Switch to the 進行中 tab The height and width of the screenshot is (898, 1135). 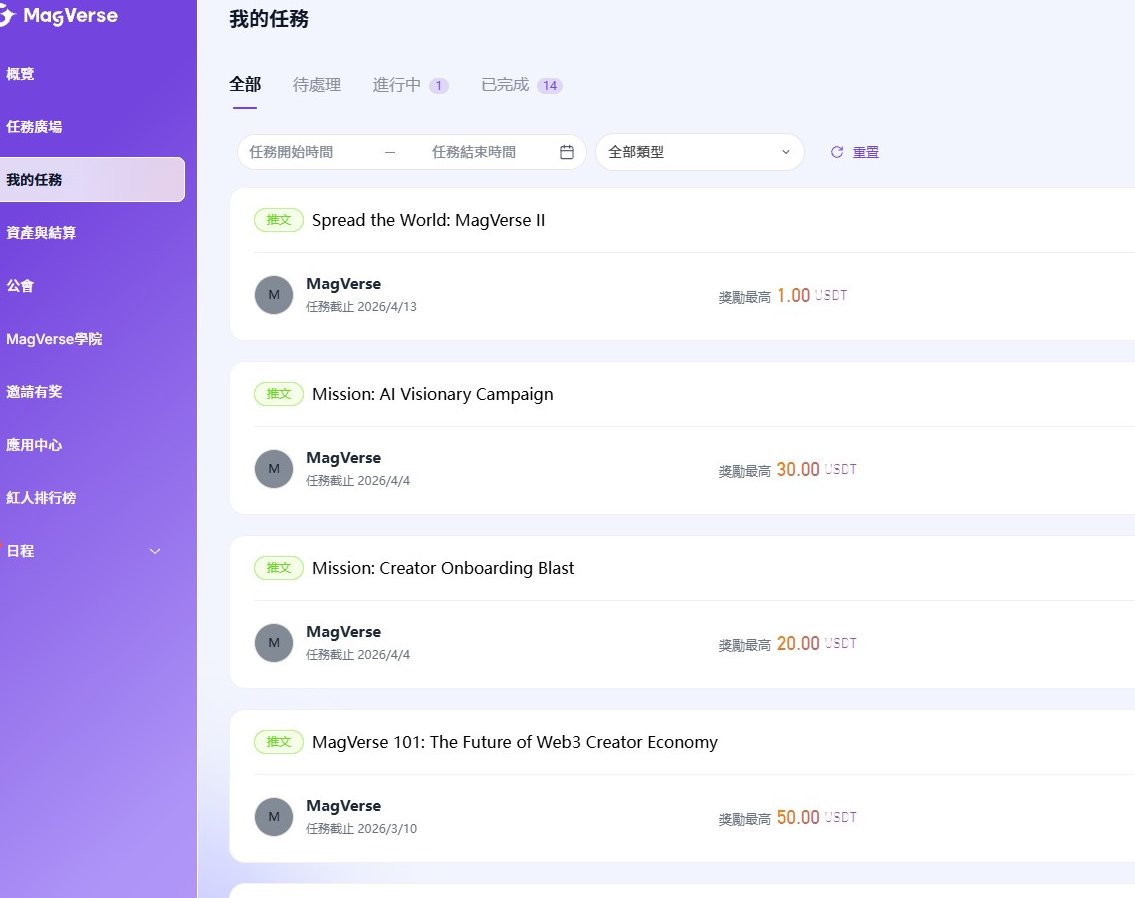point(397,85)
